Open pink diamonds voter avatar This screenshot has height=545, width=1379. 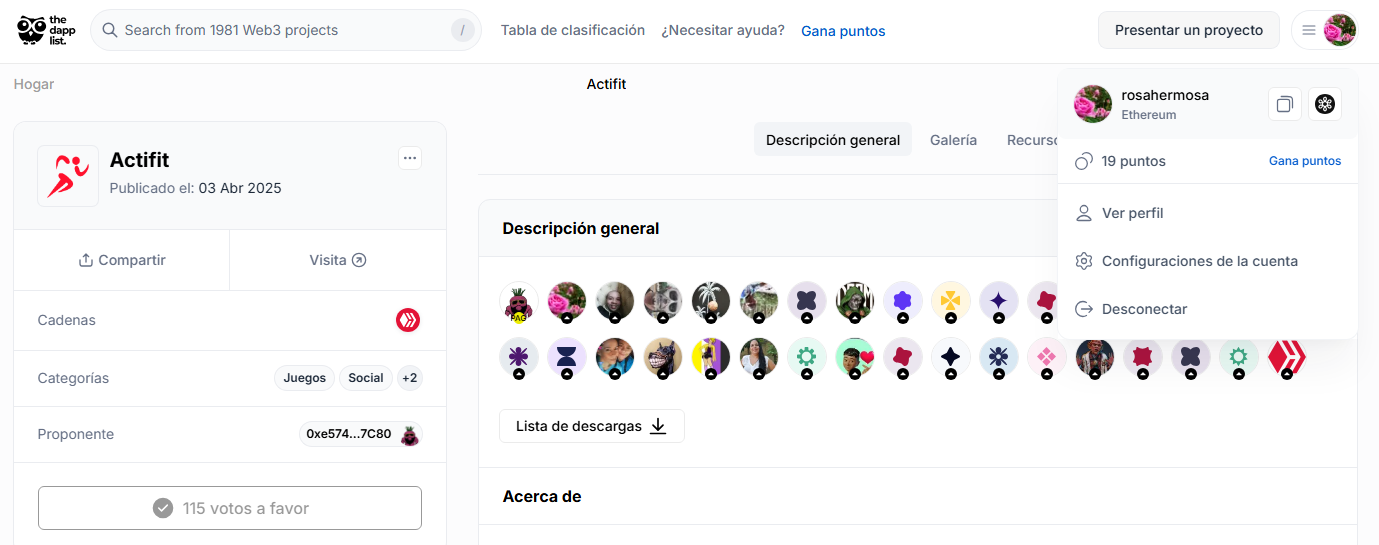click(1047, 357)
